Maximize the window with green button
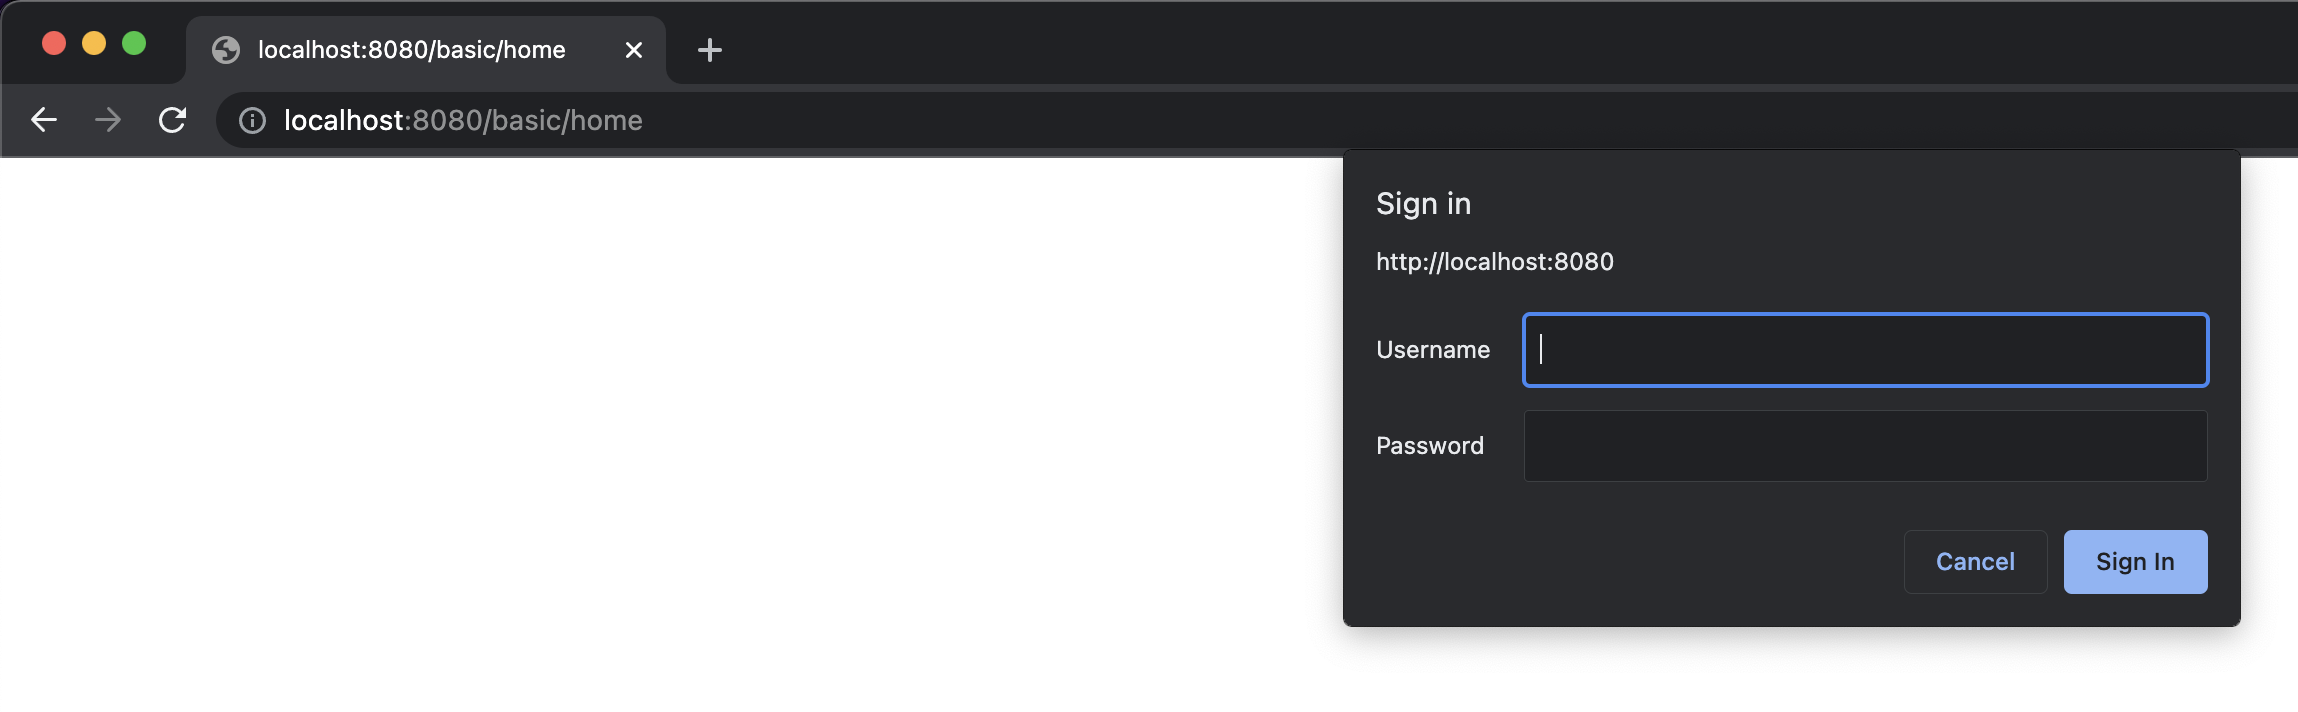Image resolution: width=2298 pixels, height=712 pixels. coord(134,43)
